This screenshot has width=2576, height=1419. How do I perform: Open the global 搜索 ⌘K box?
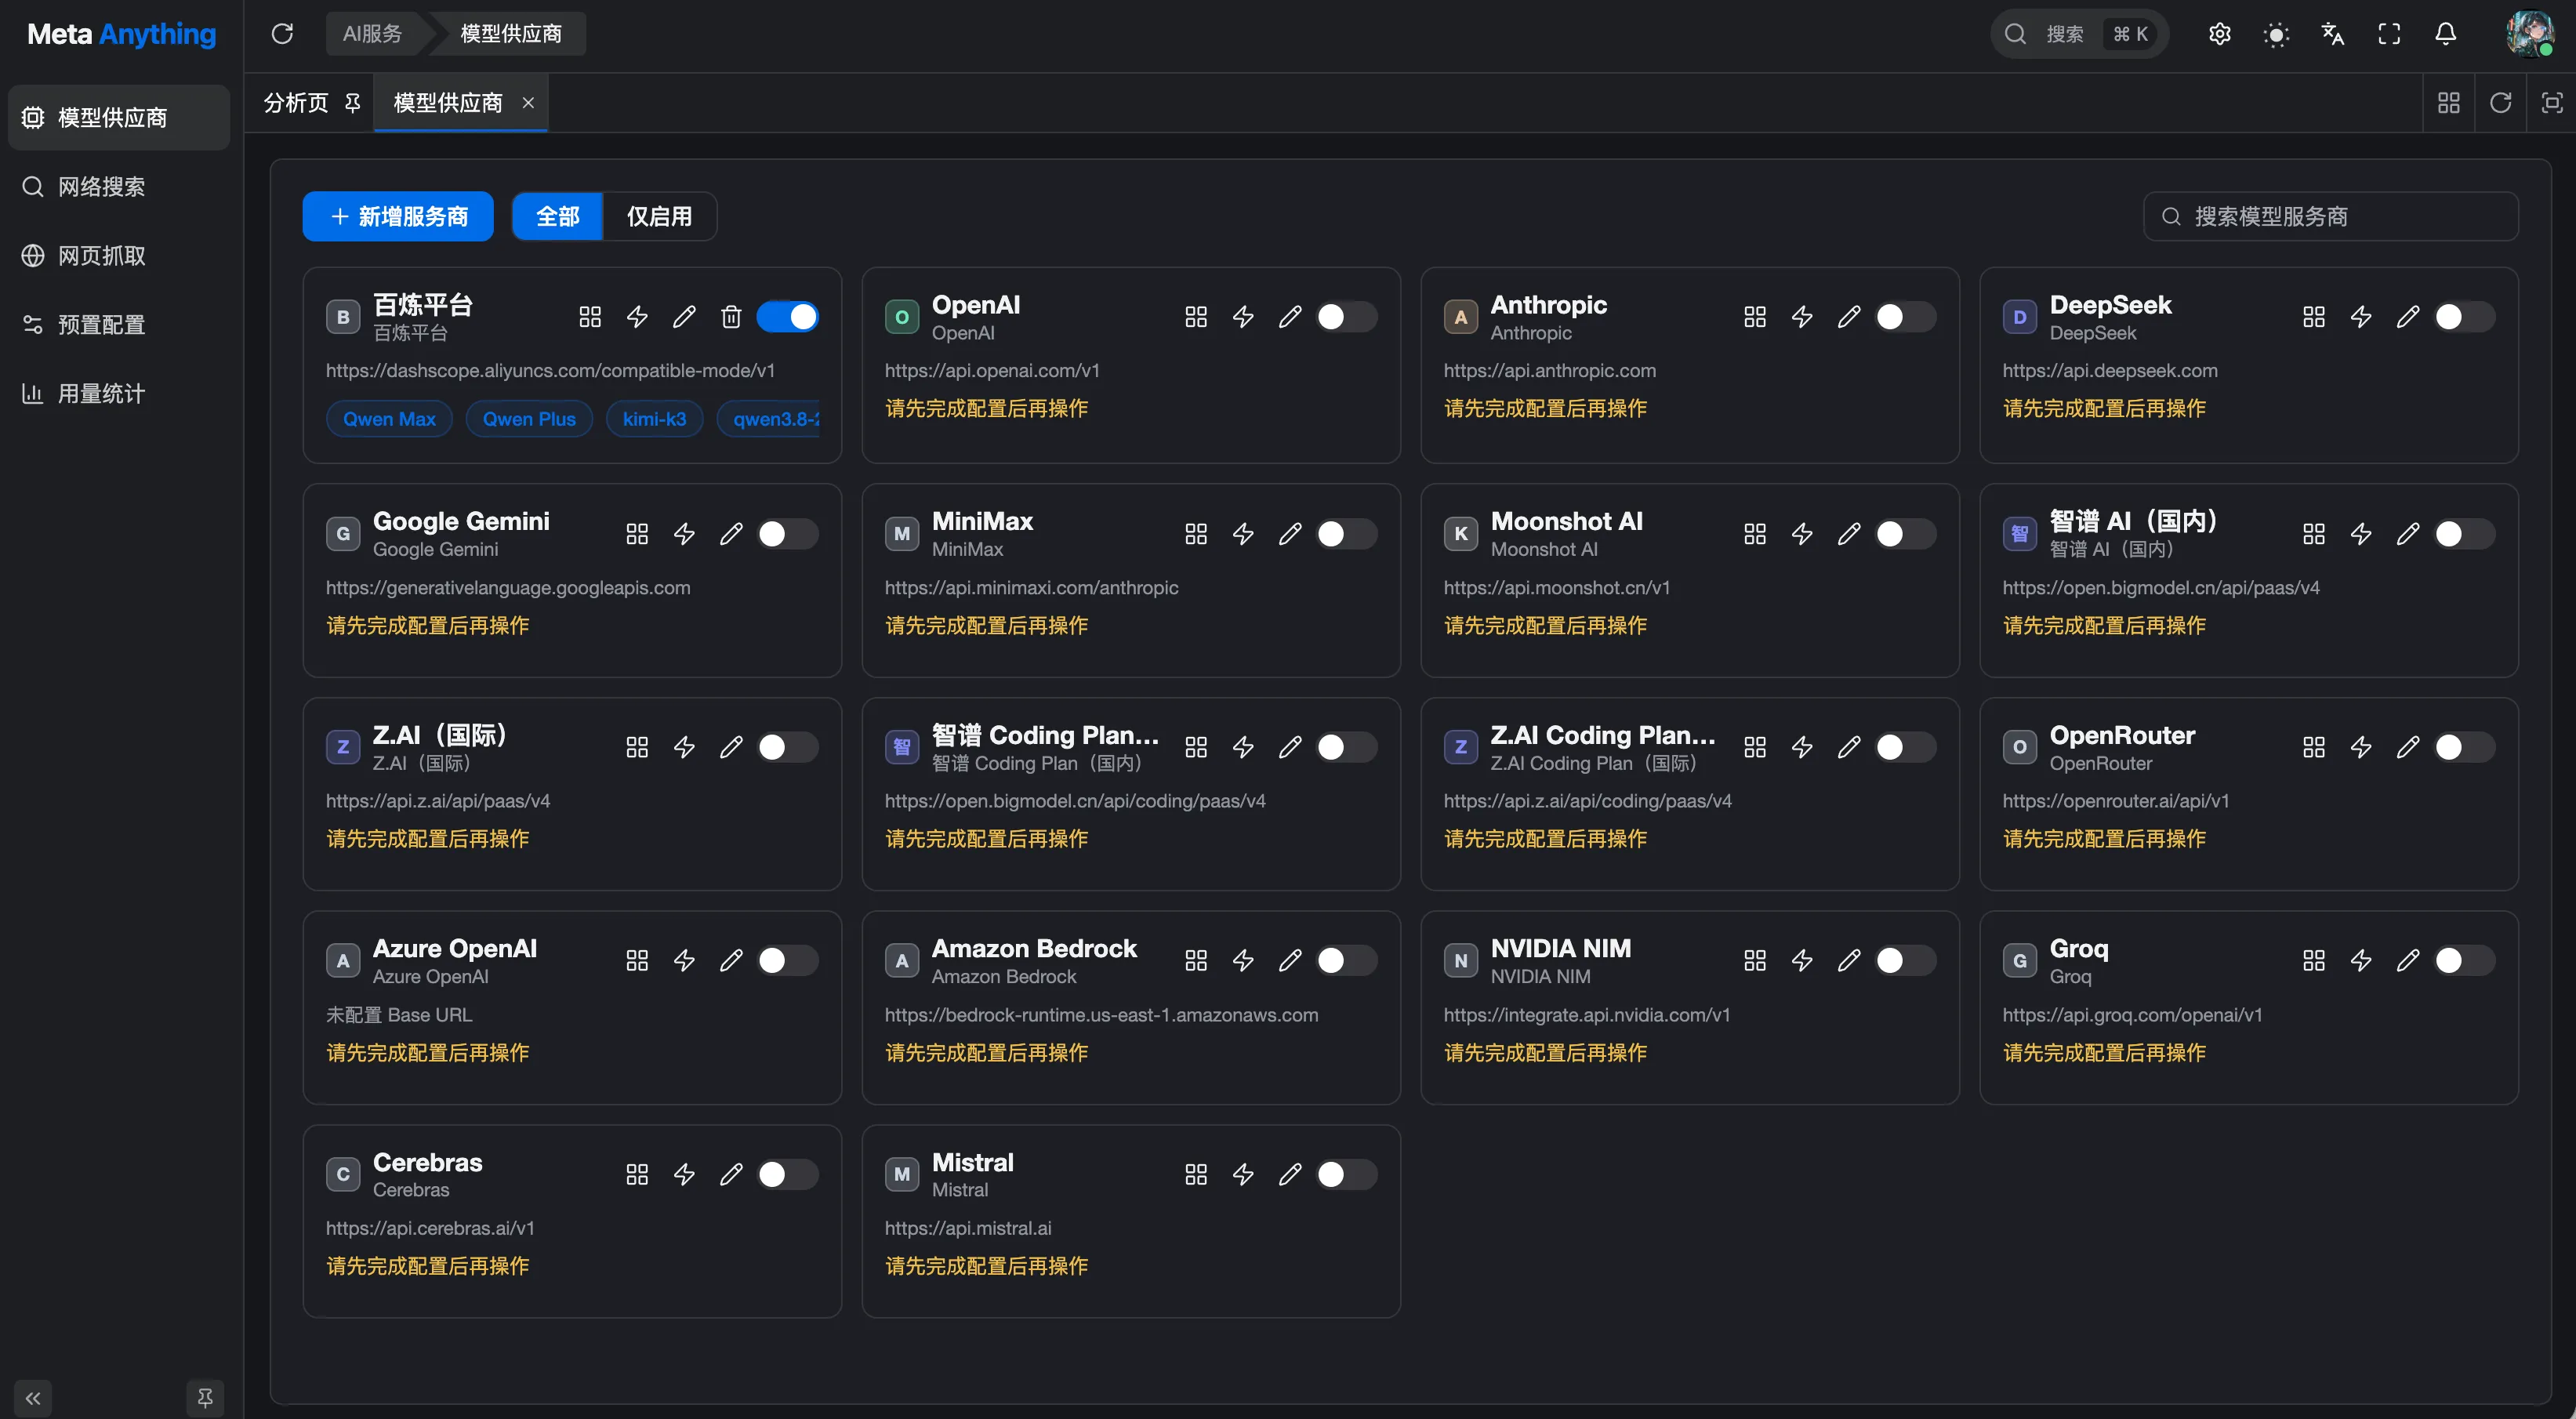click(x=2080, y=34)
